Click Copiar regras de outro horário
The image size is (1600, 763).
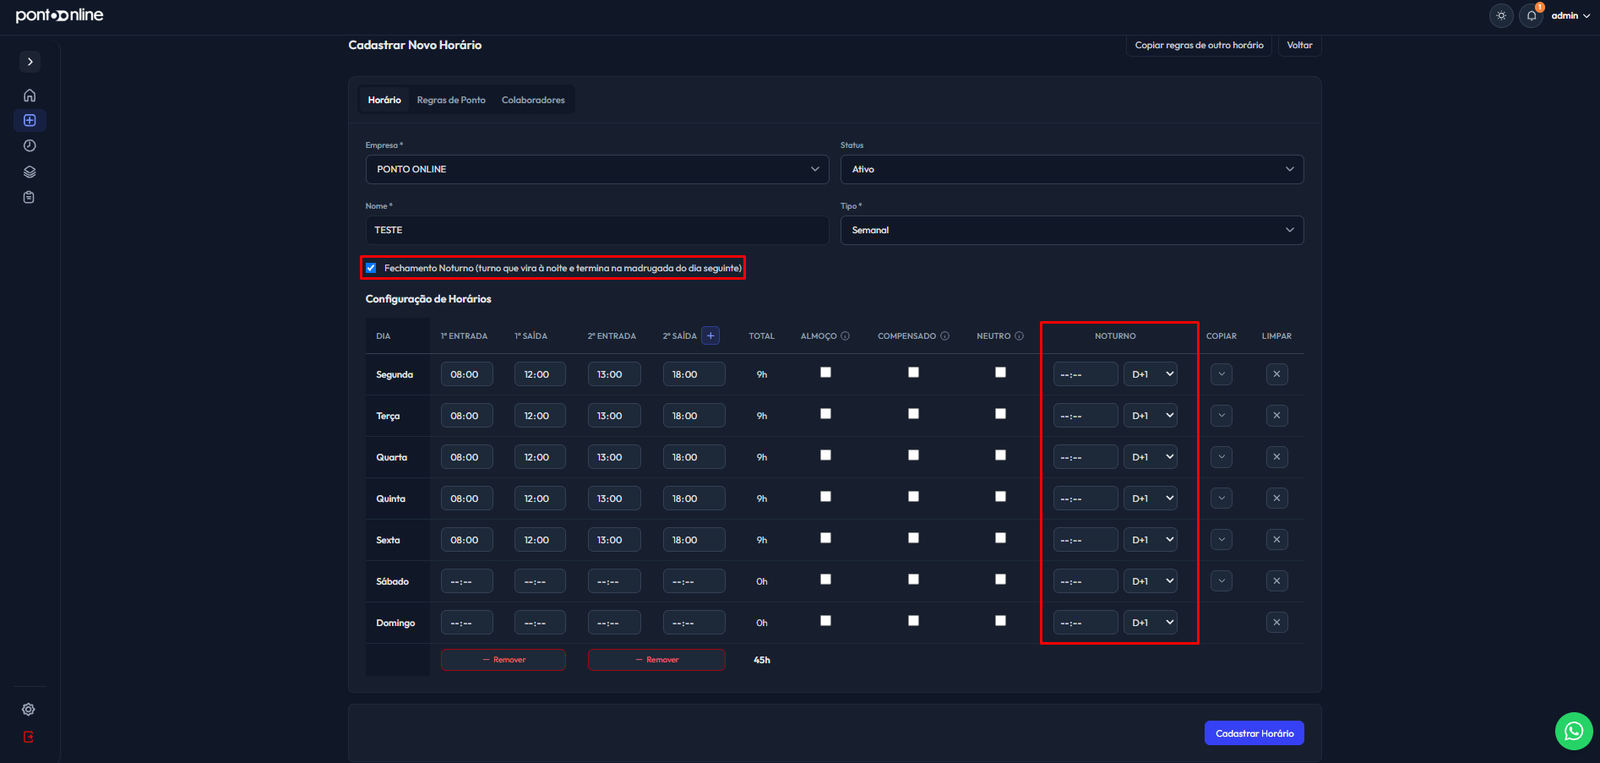coord(1199,45)
